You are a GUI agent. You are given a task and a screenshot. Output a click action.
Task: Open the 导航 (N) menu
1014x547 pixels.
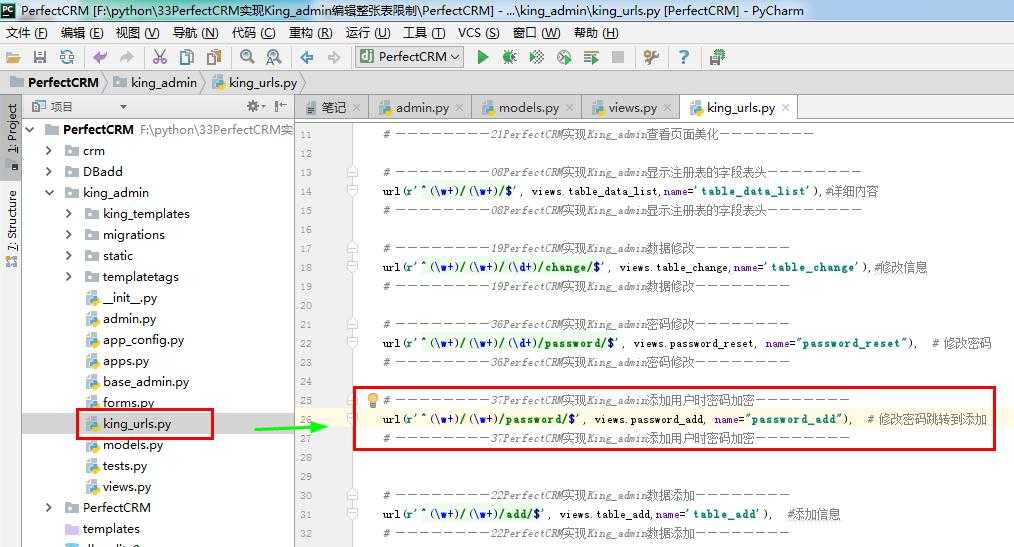(x=195, y=32)
